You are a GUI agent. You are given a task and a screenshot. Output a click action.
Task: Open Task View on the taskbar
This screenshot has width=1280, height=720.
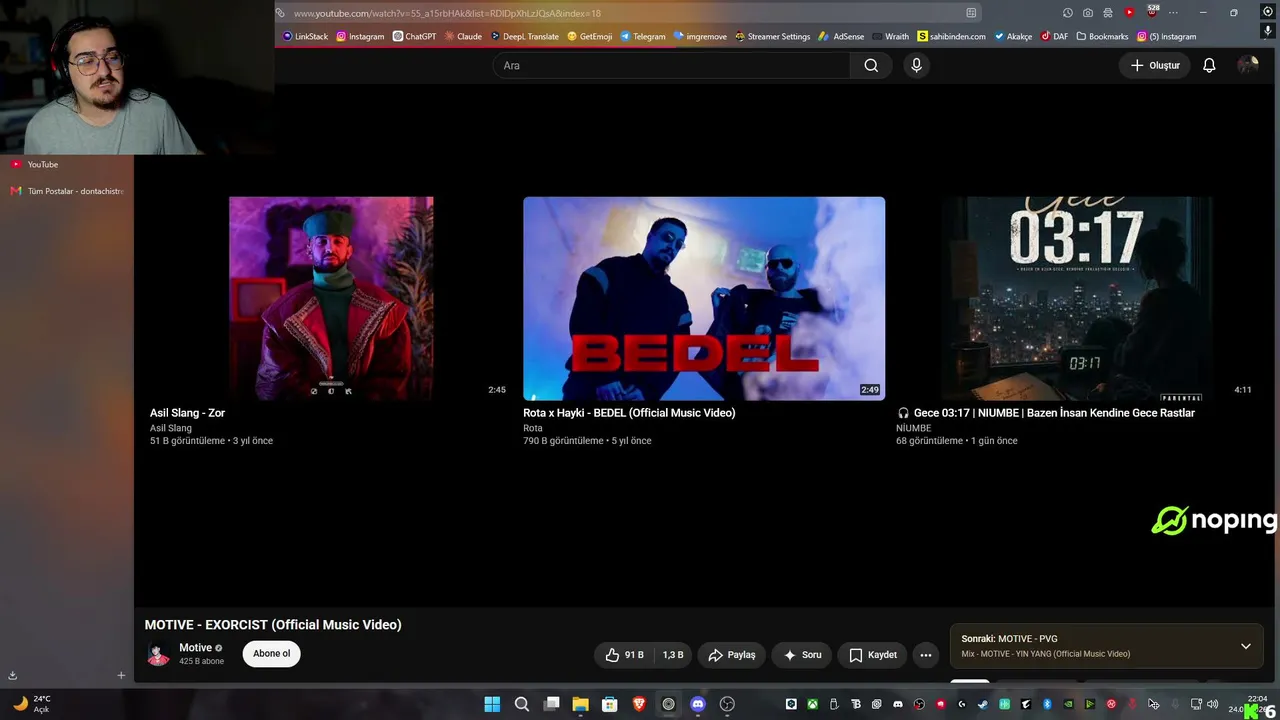(551, 704)
